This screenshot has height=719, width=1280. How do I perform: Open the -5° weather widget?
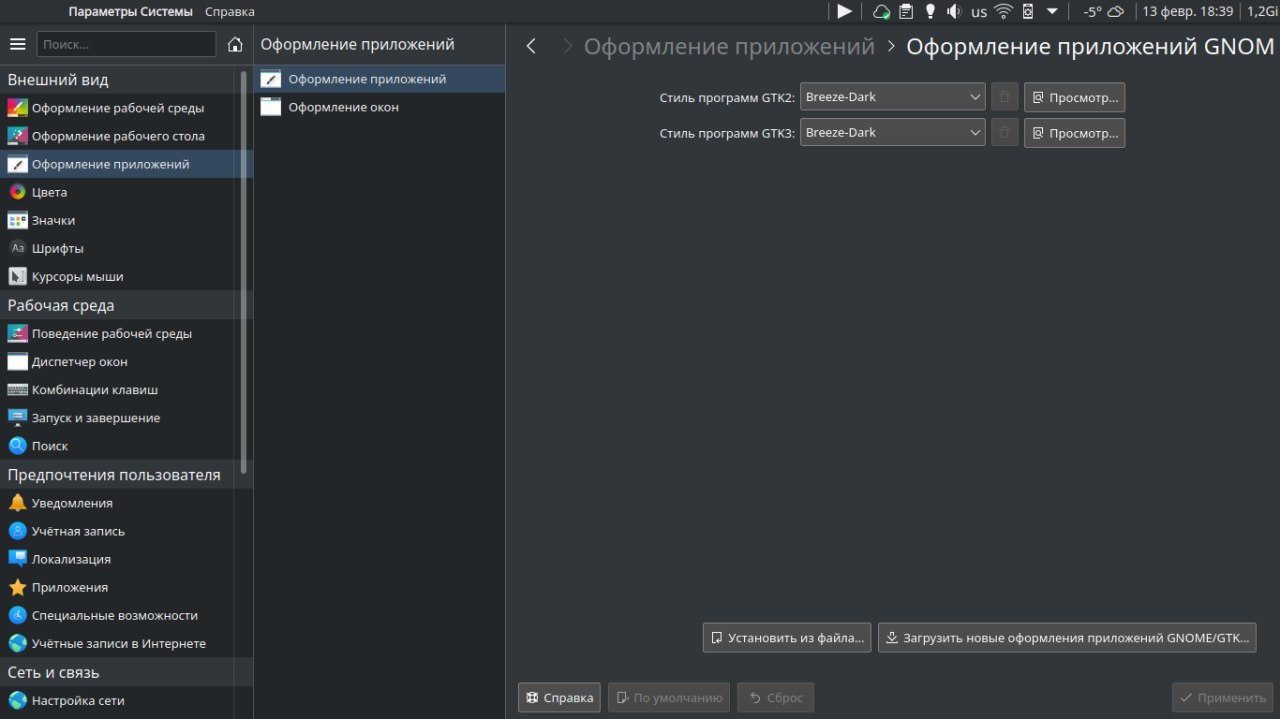point(1105,12)
